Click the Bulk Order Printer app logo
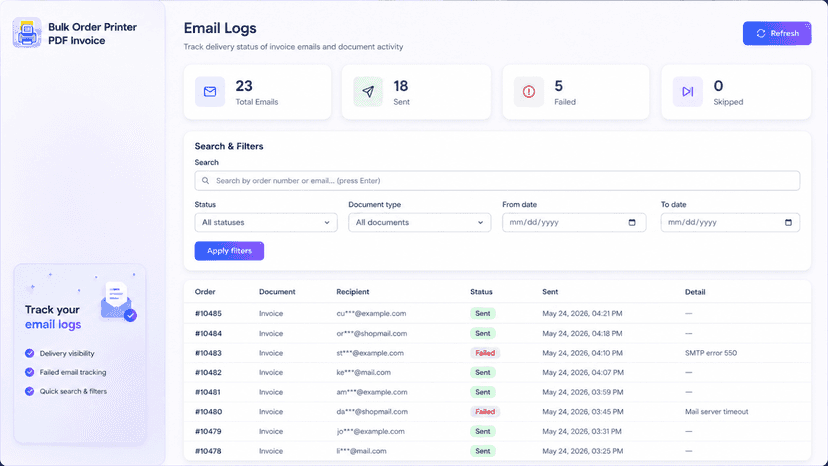Image resolution: width=828 pixels, height=466 pixels. click(27, 33)
